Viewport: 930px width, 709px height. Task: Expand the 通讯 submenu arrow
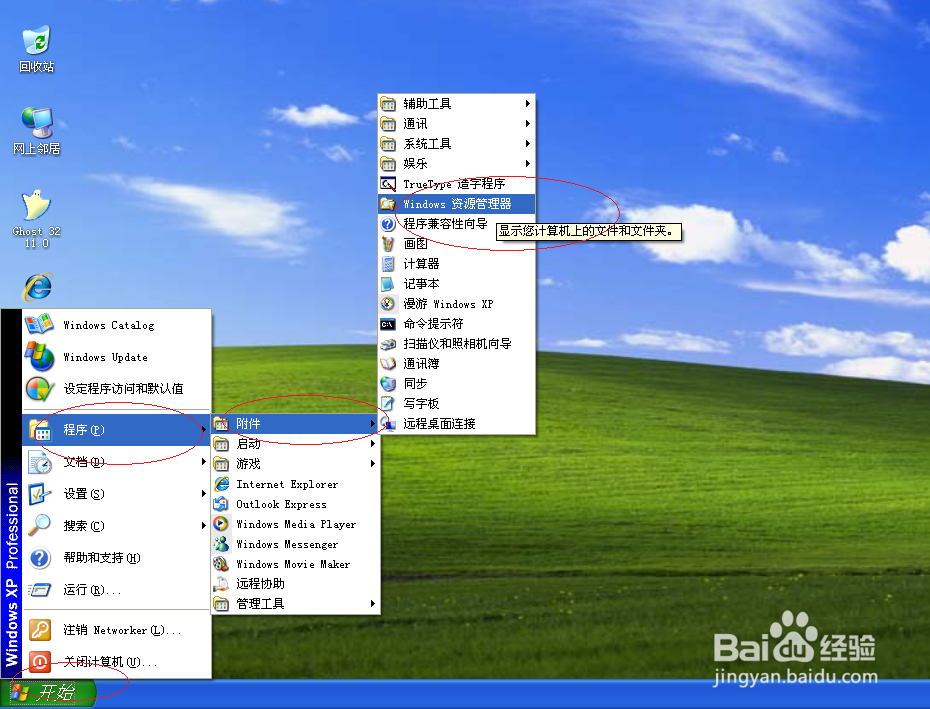(527, 123)
